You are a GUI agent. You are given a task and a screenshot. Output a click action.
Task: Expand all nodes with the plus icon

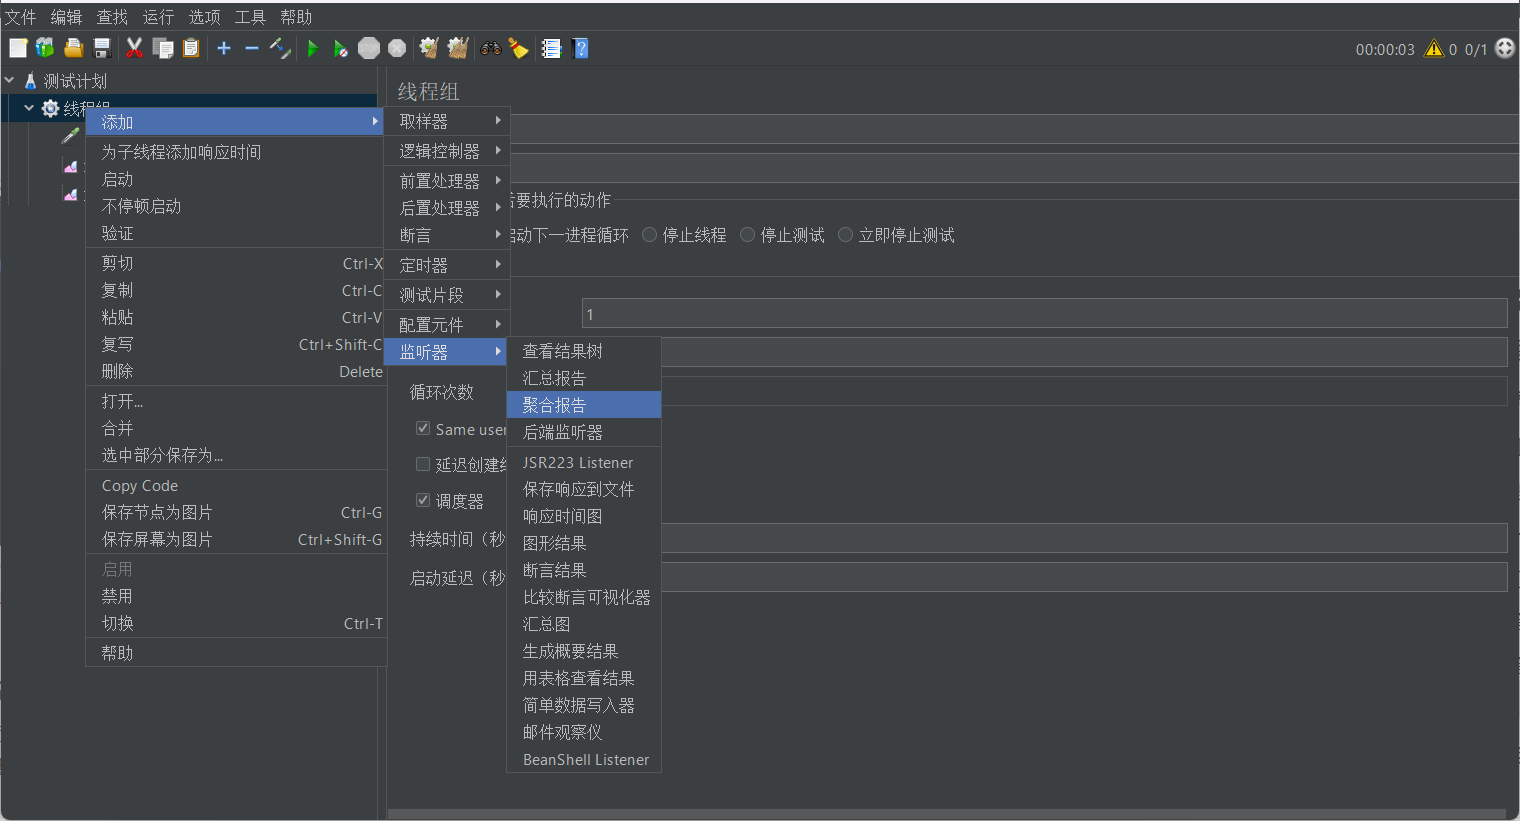point(224,48)
